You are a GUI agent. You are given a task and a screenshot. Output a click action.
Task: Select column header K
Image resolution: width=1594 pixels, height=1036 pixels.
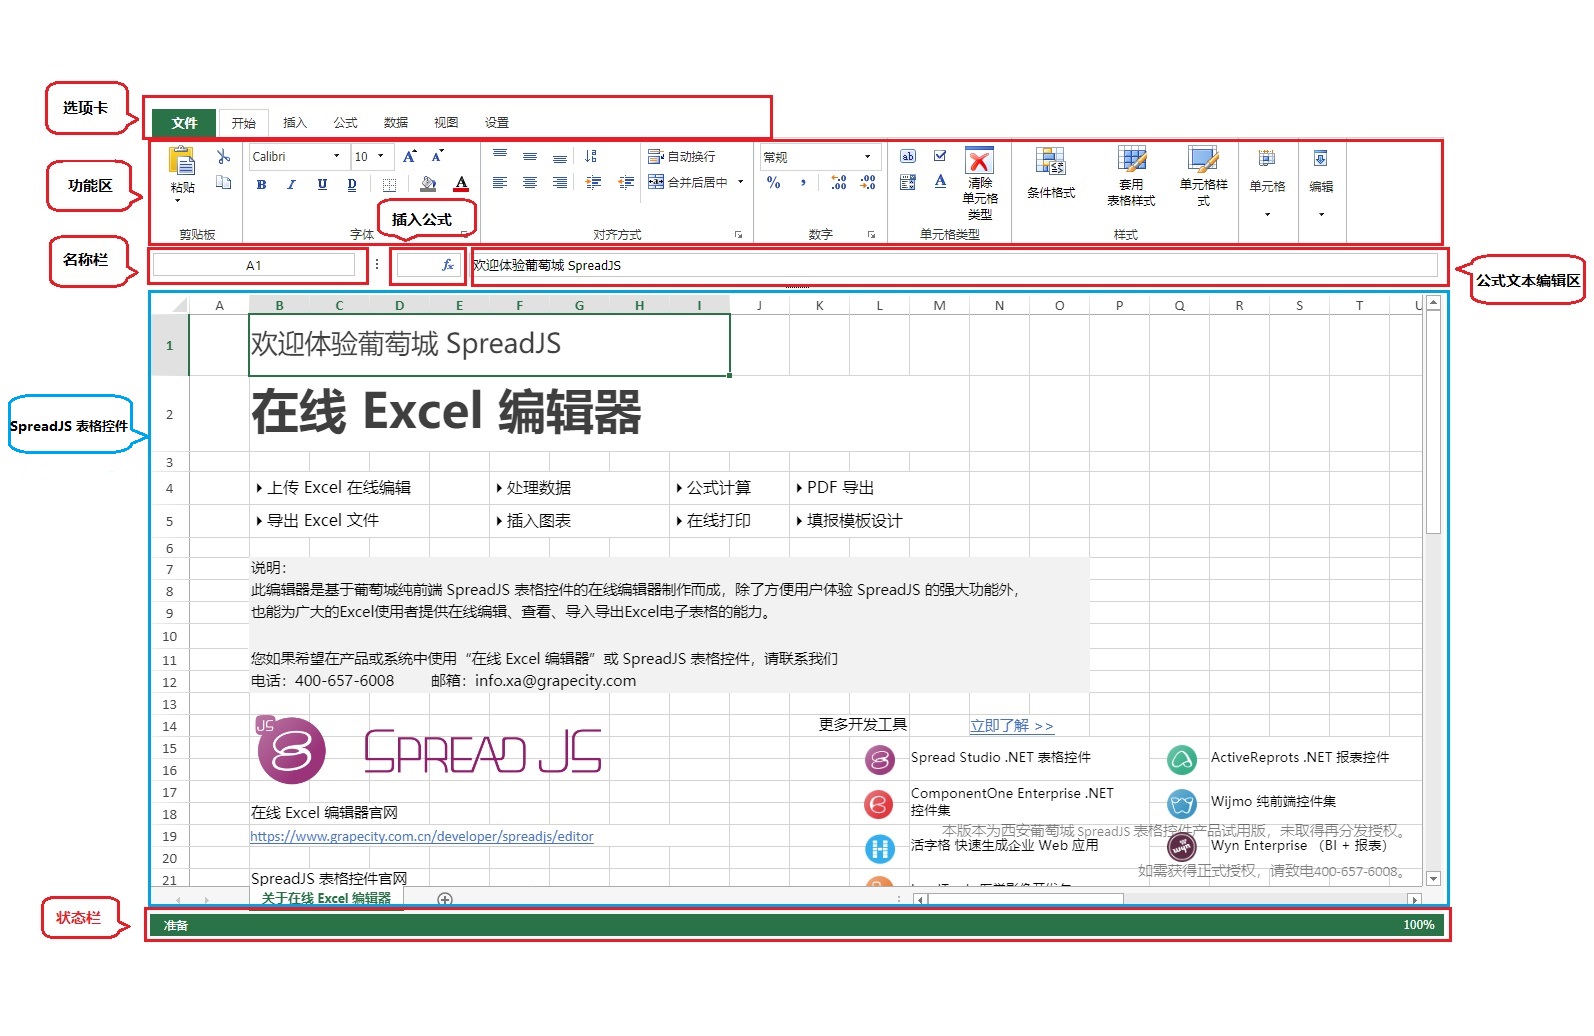click(x=819, y=306)
